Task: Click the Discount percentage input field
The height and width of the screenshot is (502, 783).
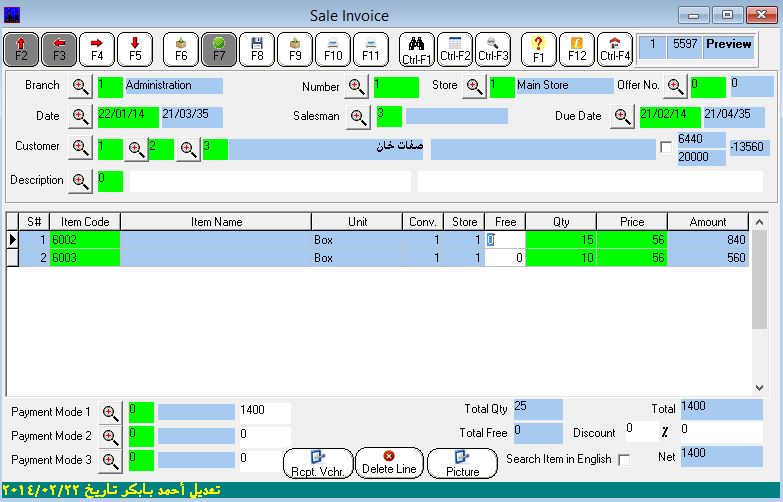Action: pos(641,429)
